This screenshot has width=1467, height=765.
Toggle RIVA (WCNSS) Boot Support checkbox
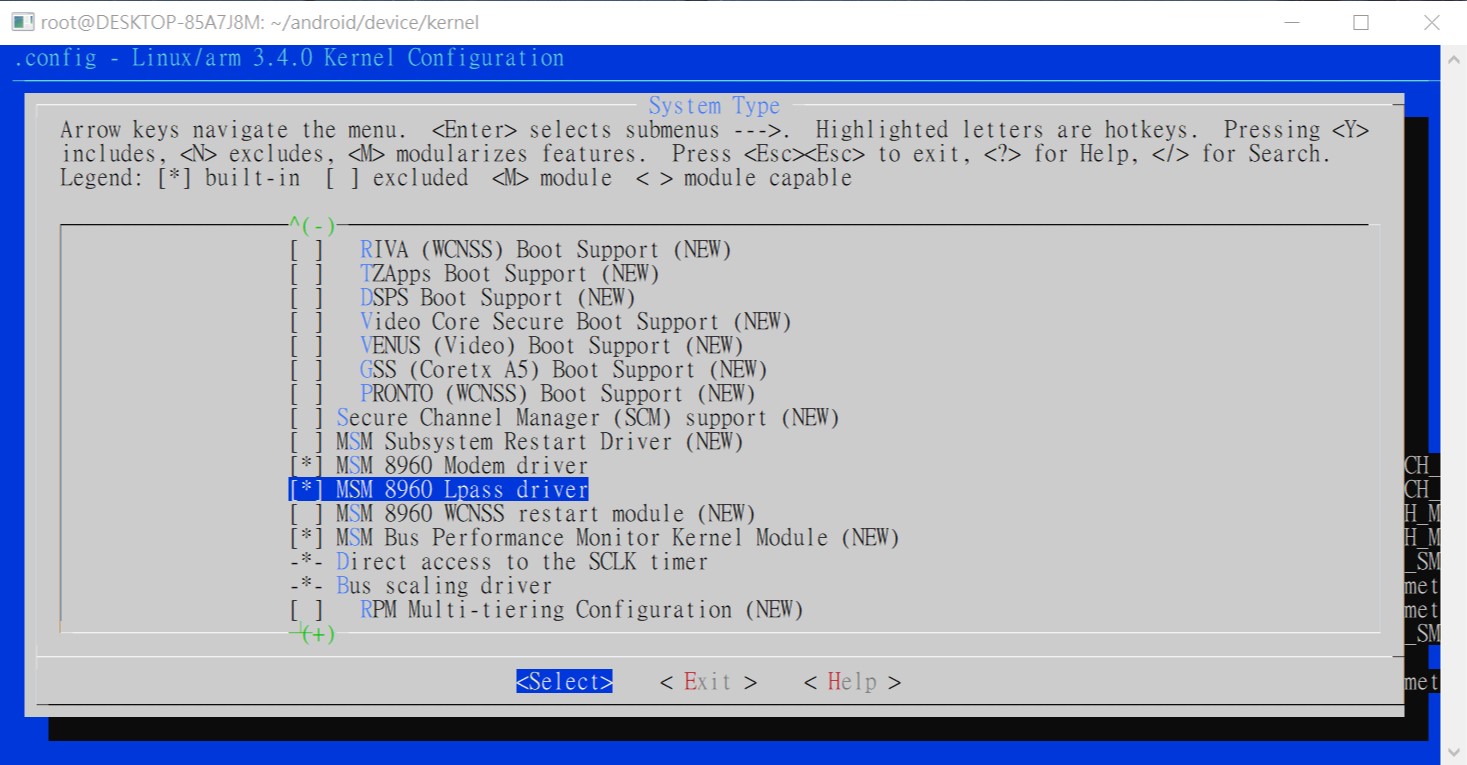307,250
